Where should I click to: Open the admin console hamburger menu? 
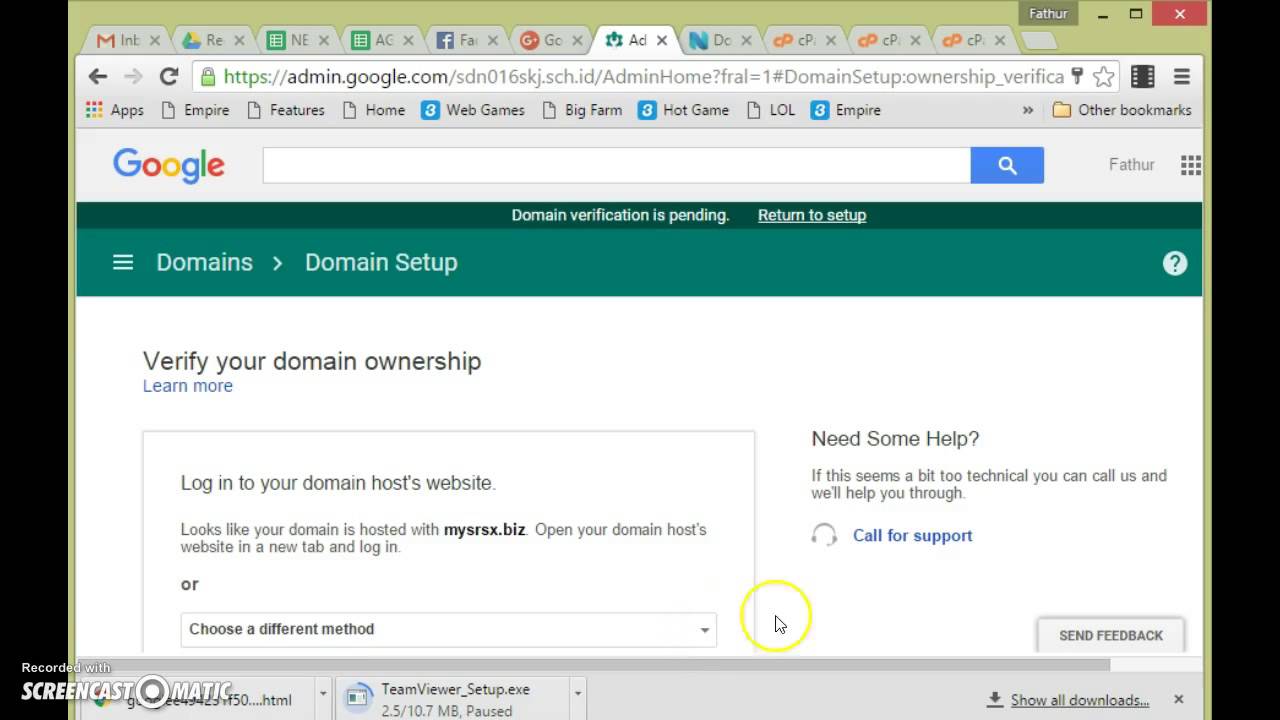pyautogui.click(x=123, y=262)
